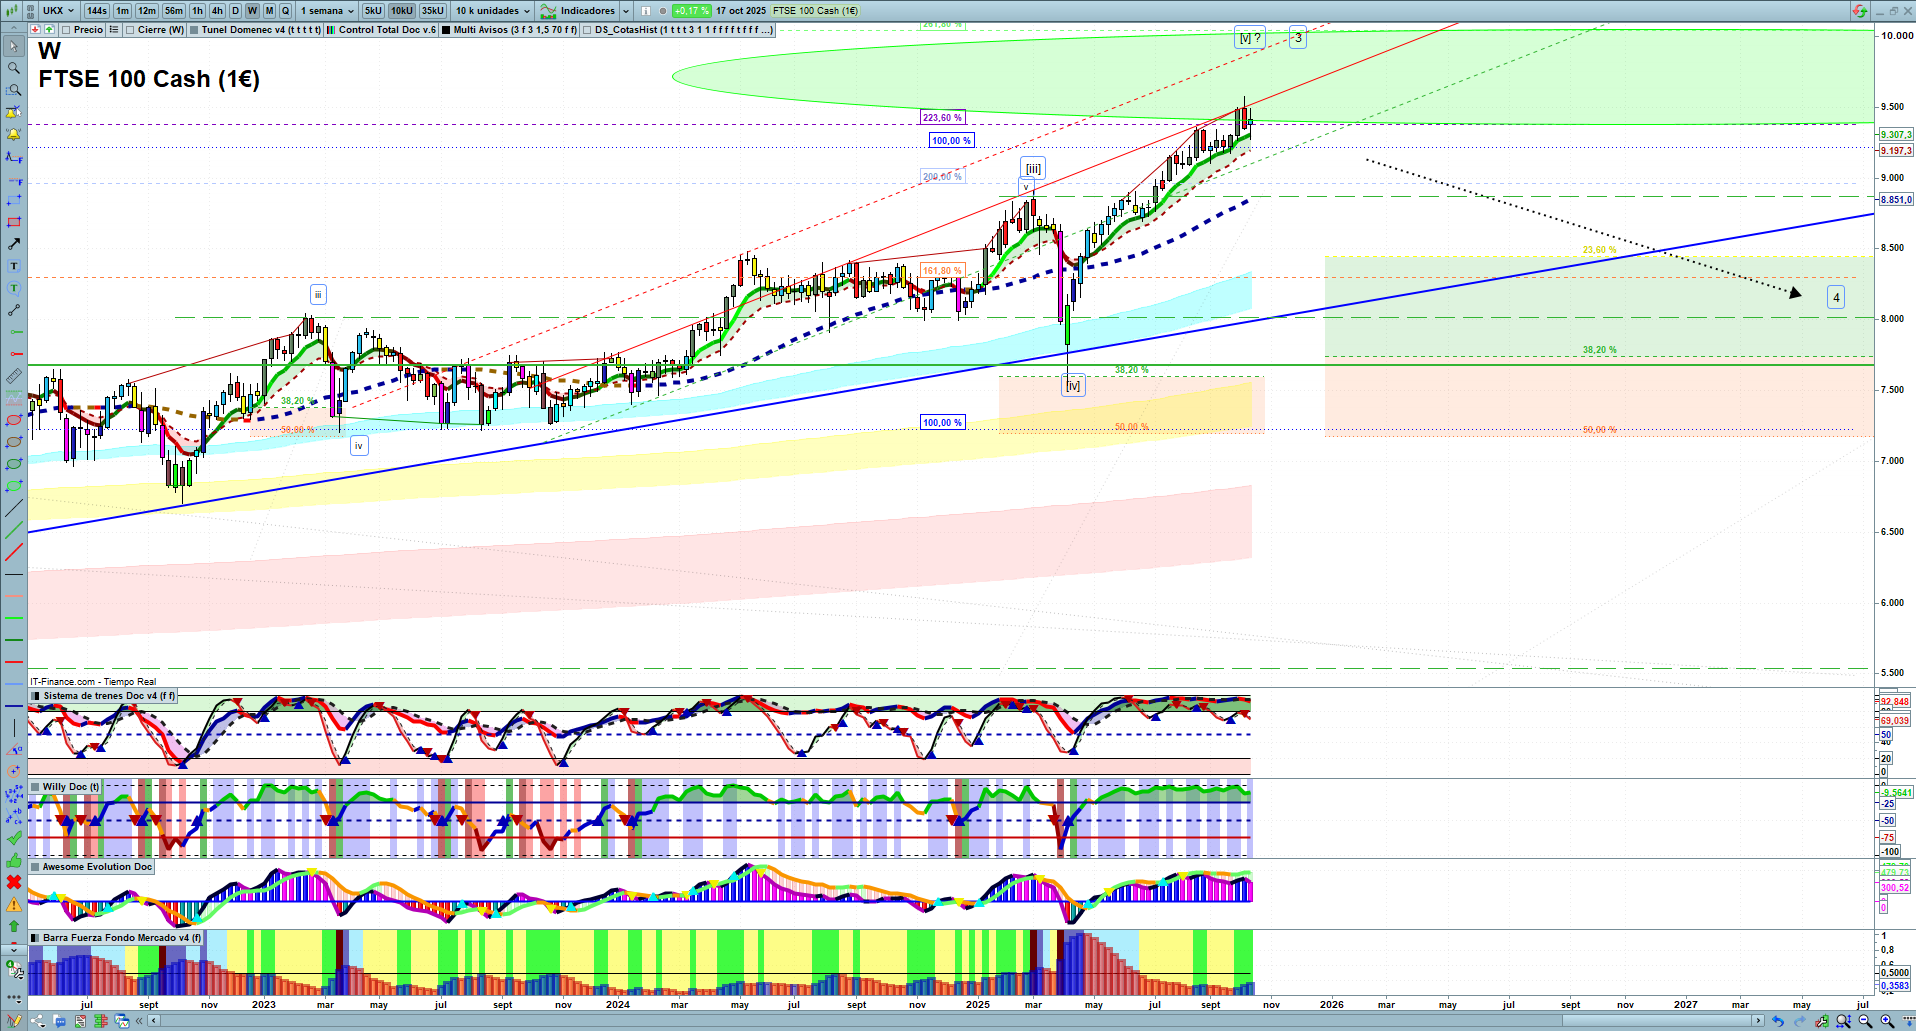
Task: Click the double-left chevron in bottom bar
Action: [x=139, y=1021]
